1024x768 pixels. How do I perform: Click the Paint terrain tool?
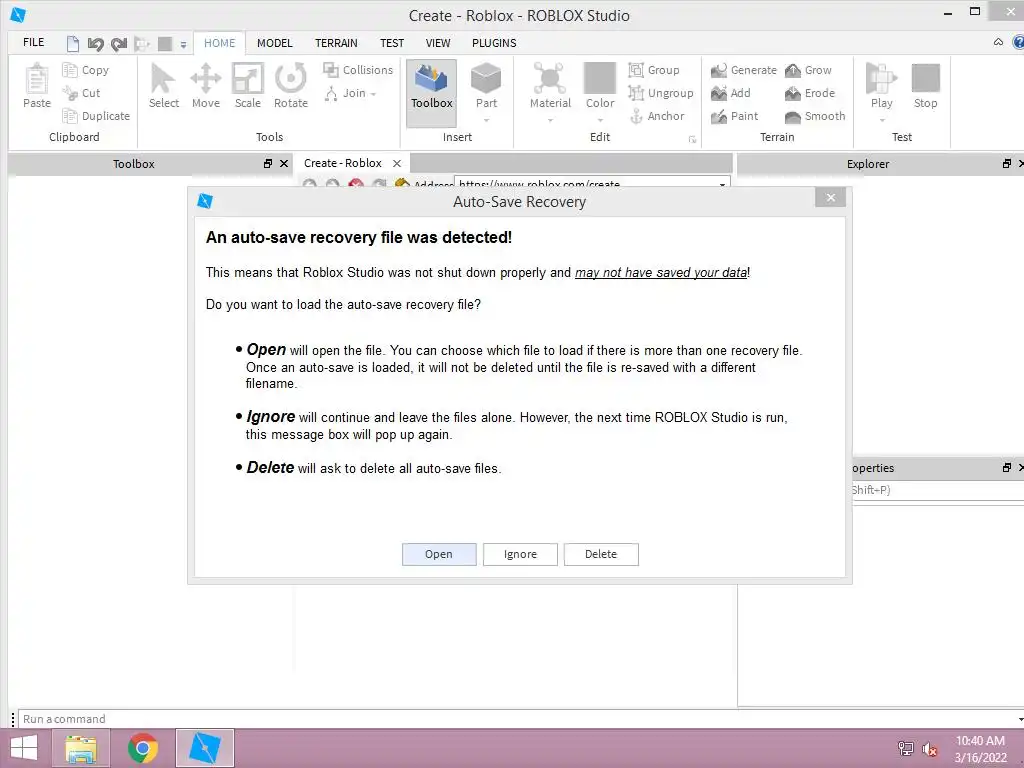tap(735, 116)
